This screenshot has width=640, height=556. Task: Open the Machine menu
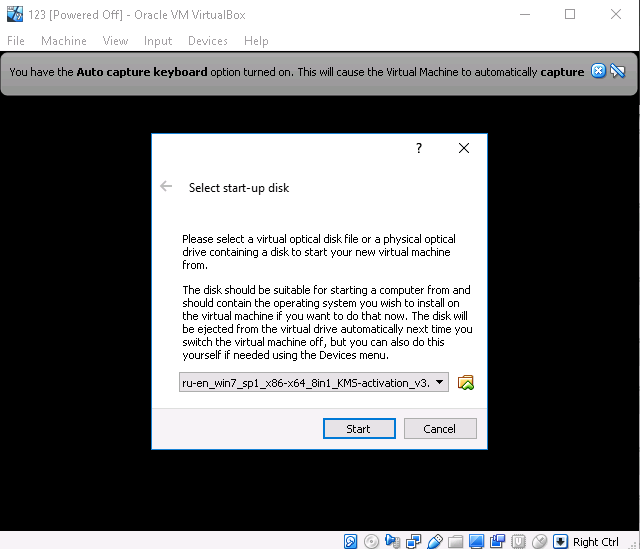(63, 41)
